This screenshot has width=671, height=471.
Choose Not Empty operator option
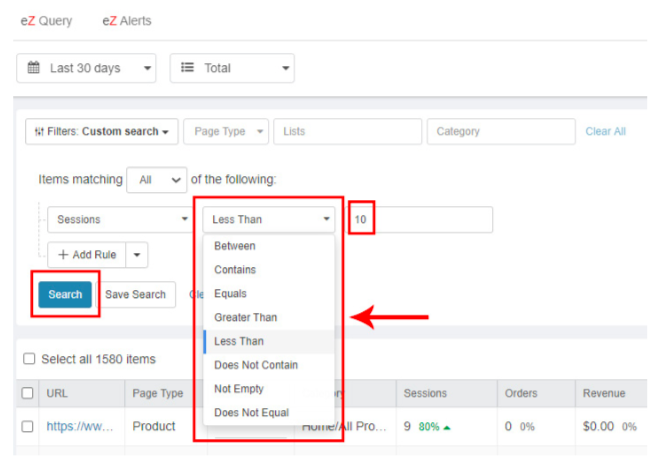tap(269, 389)
